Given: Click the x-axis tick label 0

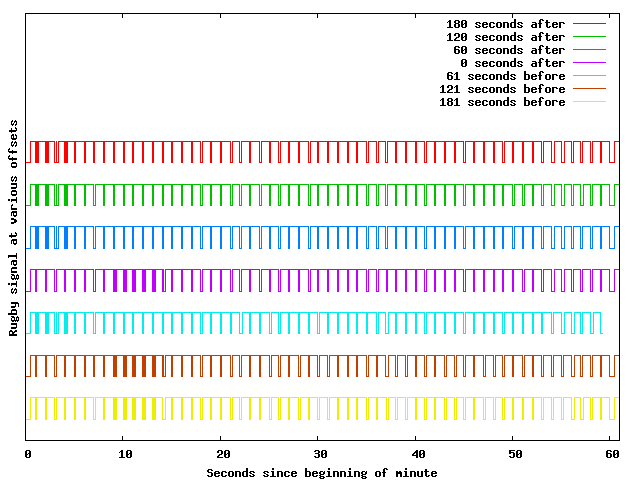Looking at the screenshot, I should click(27, 453).
